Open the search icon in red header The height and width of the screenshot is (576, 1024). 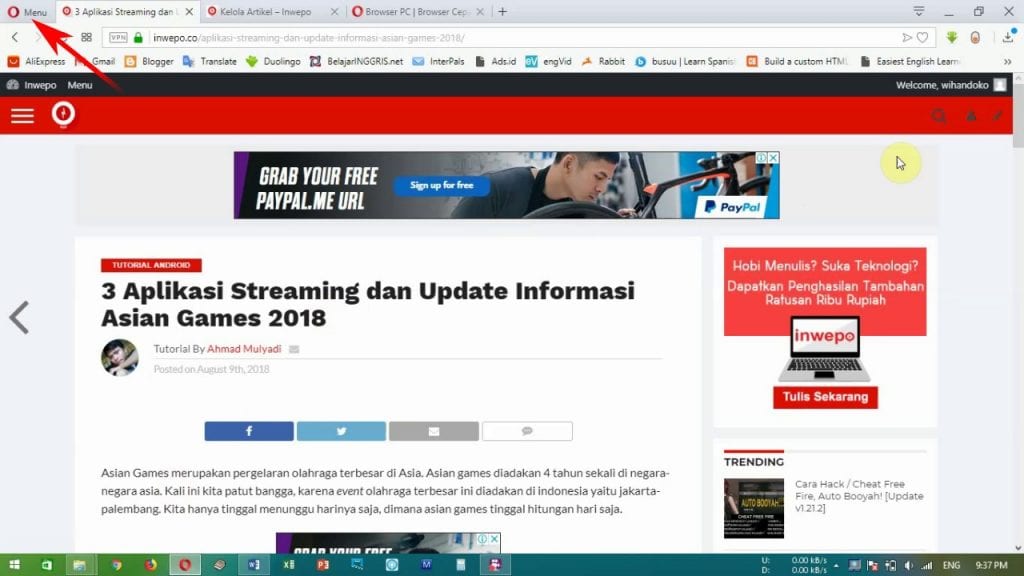pyautogui.click(x=939, y=116)
